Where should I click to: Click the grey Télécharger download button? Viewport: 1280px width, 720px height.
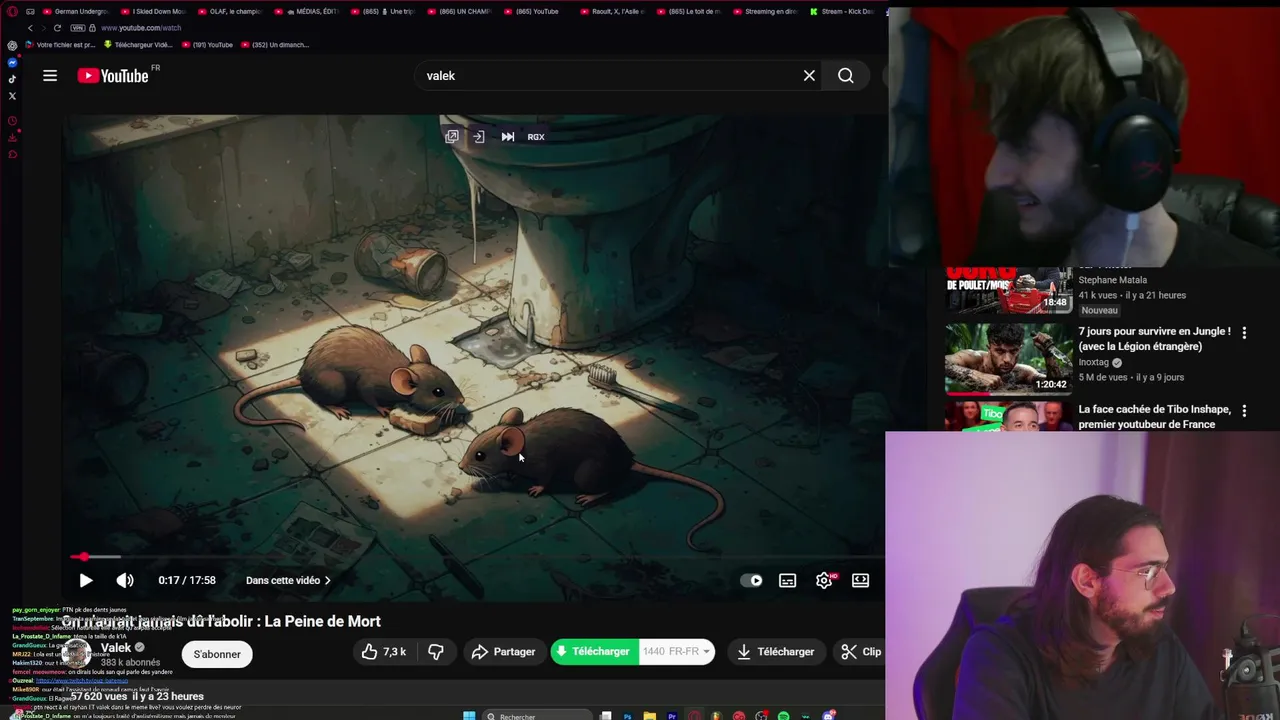pyautogui.click(x=776, y=652)
